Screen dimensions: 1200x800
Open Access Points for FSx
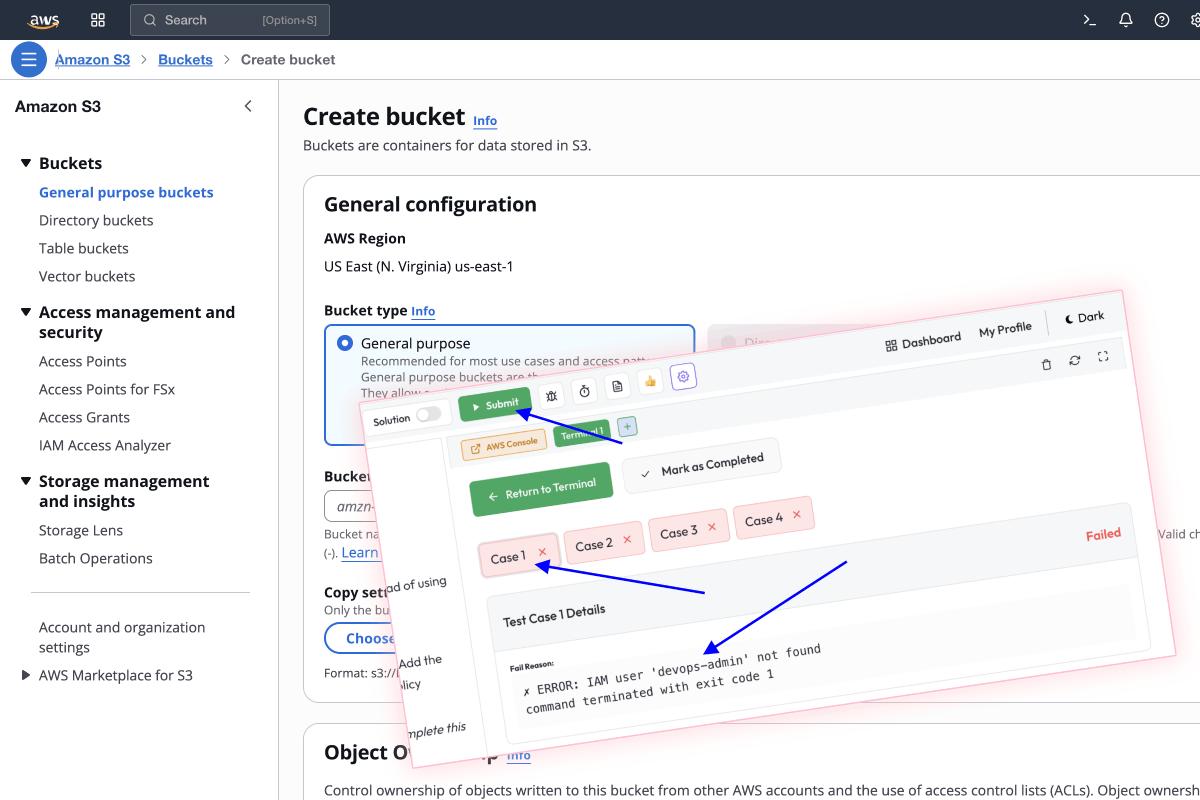click(107, 389)
